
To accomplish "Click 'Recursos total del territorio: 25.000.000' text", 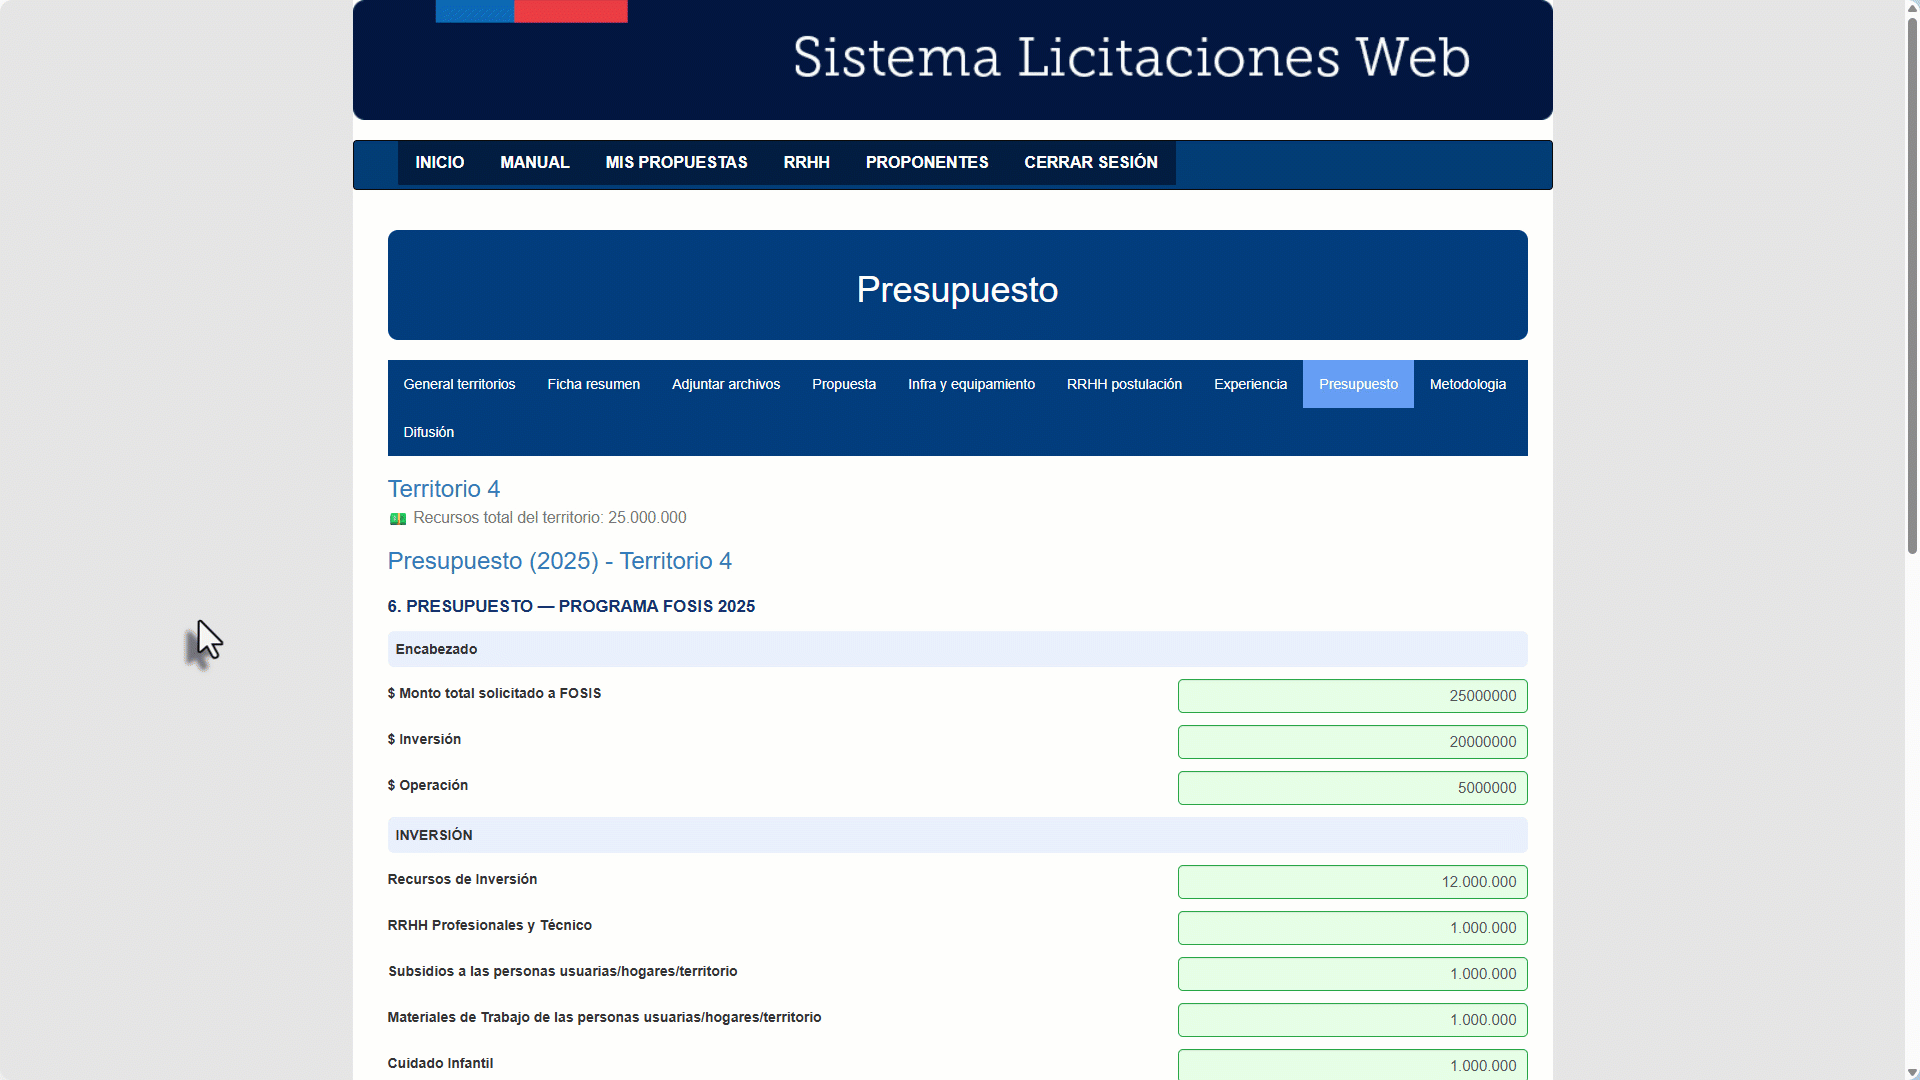I will pos(549,518).
